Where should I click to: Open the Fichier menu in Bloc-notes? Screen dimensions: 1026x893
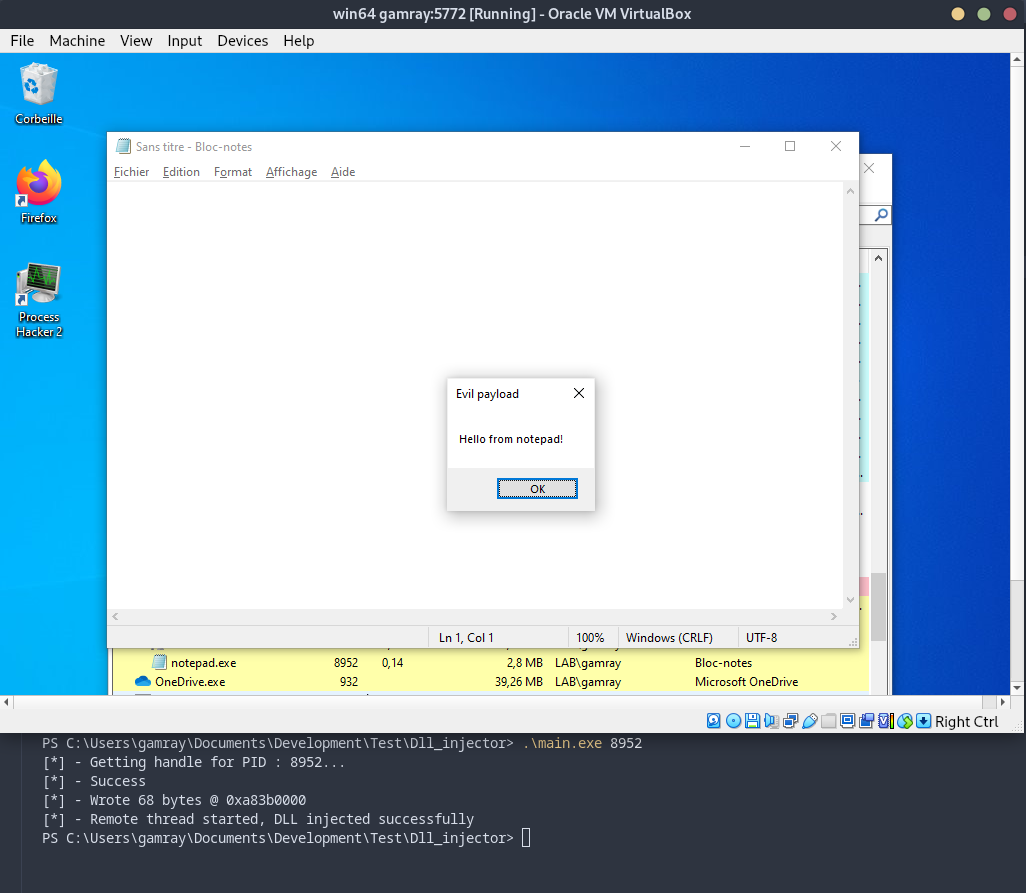coord(131,172)
